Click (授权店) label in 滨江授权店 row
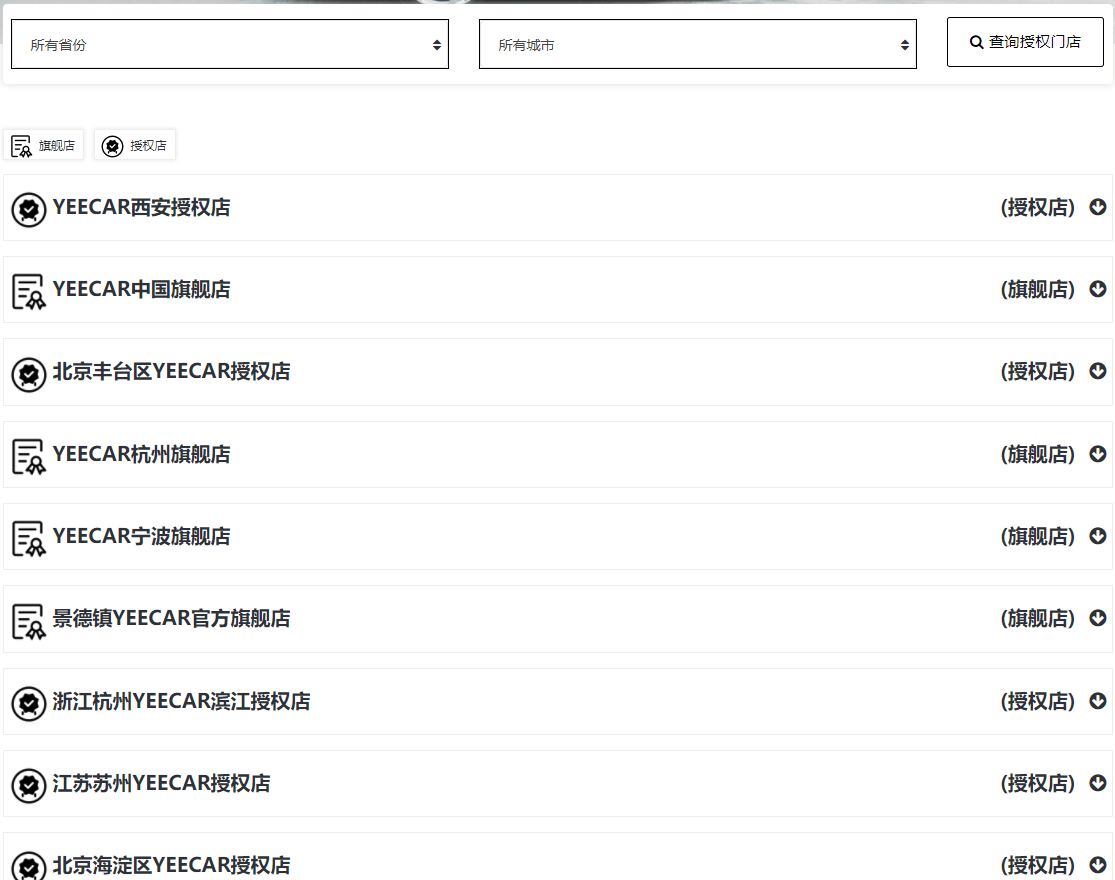Image resolution: width=1115 pixels, height=880 pixels. [1037, 702]
